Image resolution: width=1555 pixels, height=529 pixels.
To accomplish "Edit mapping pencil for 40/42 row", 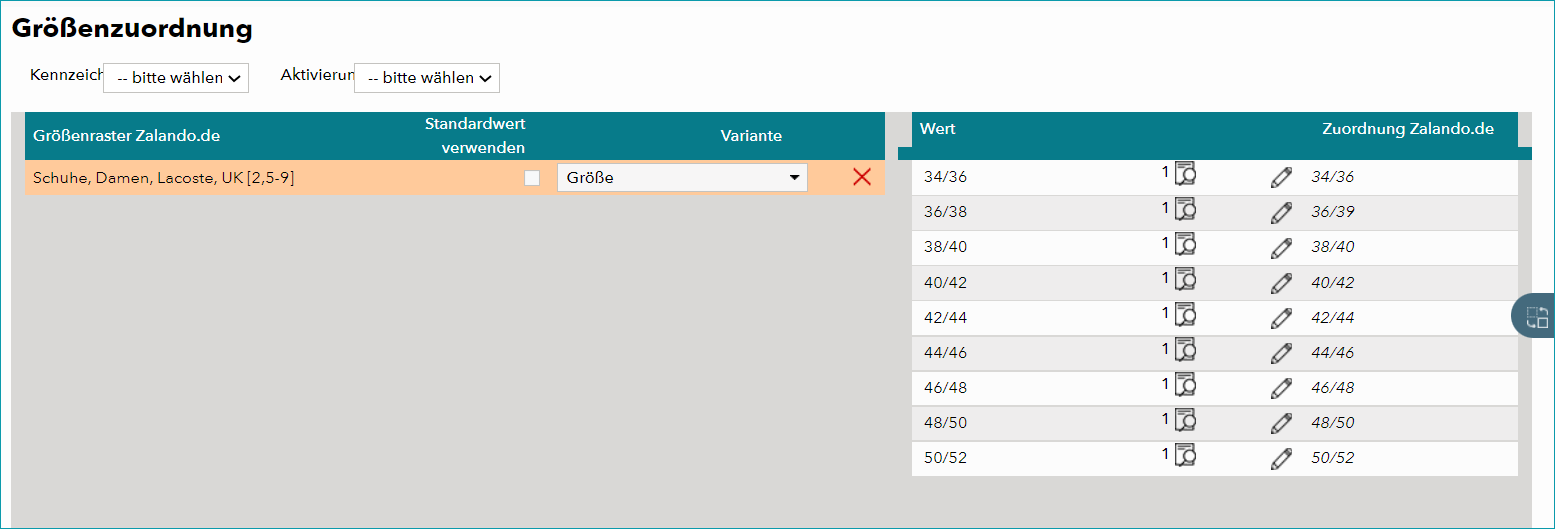I will 1281,283.
